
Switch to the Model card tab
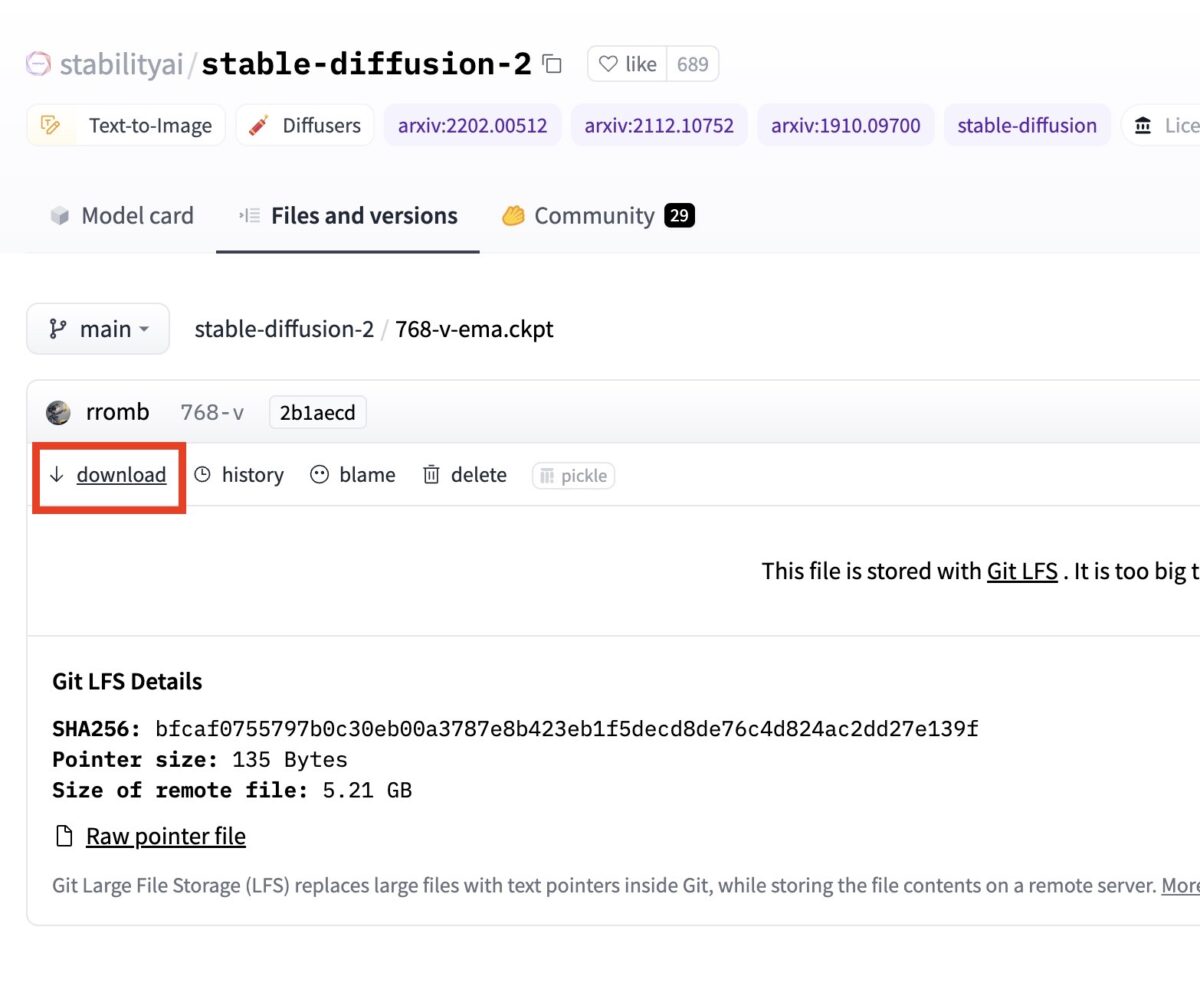coord(122,216)
